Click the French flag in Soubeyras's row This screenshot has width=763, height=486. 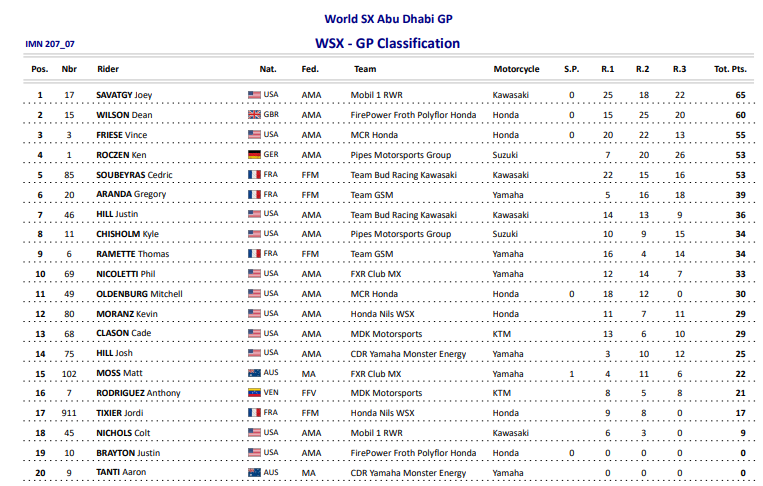click(254, 175)
